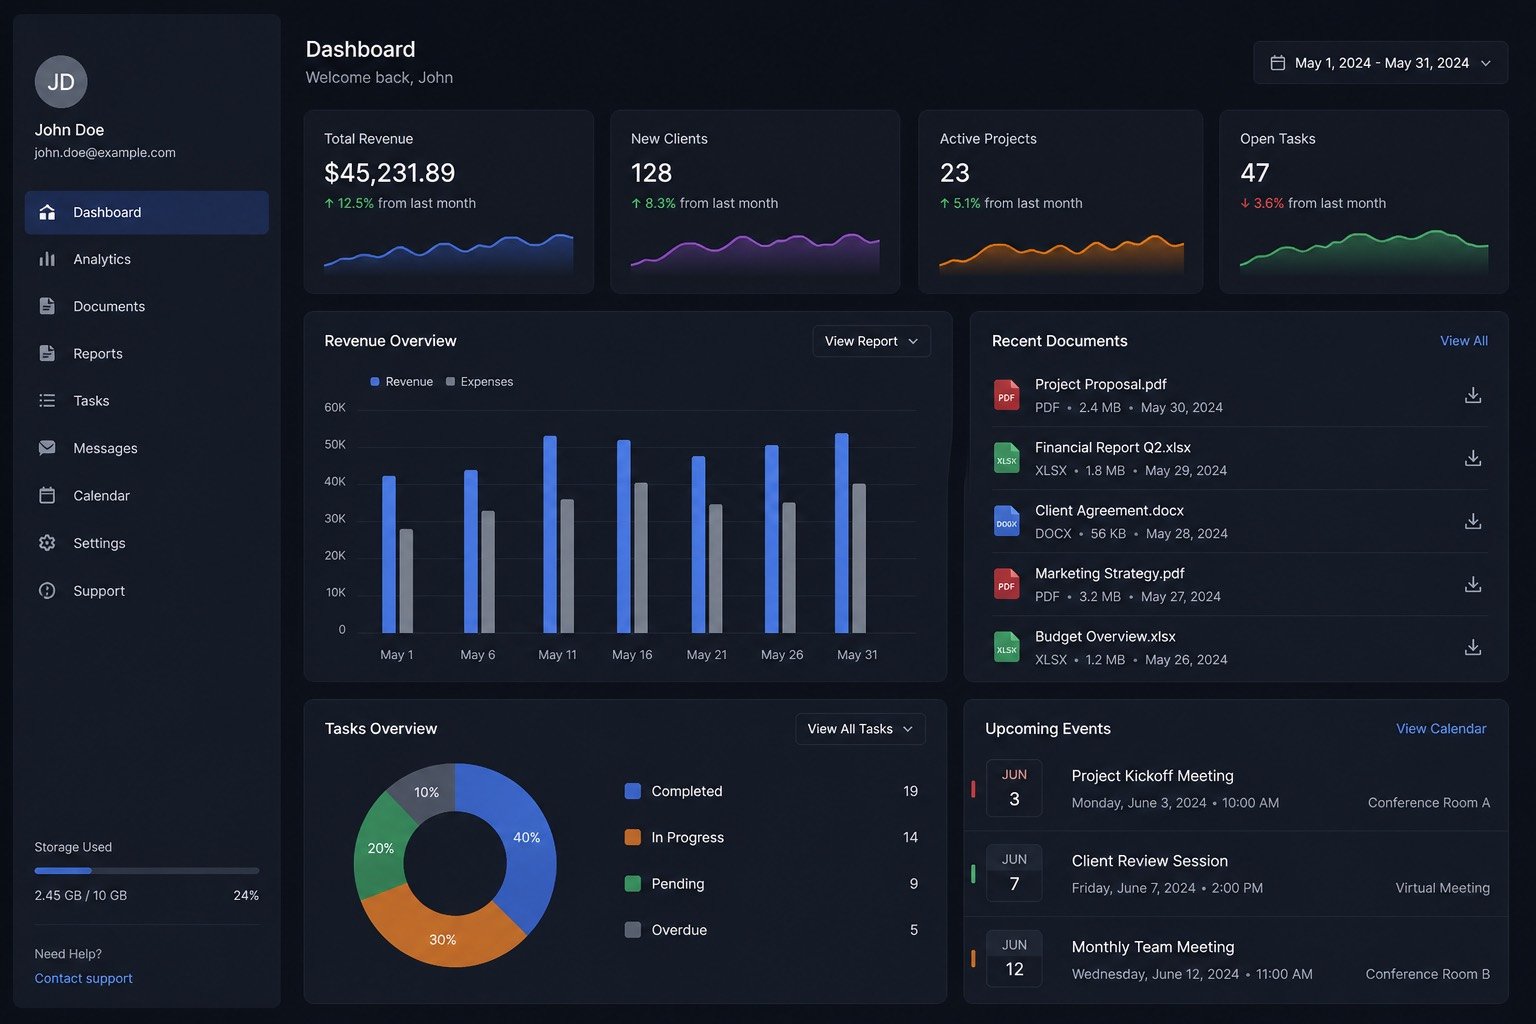
Task: Click the Messages envelope icon in sidebar
Action: click(47, 448)
